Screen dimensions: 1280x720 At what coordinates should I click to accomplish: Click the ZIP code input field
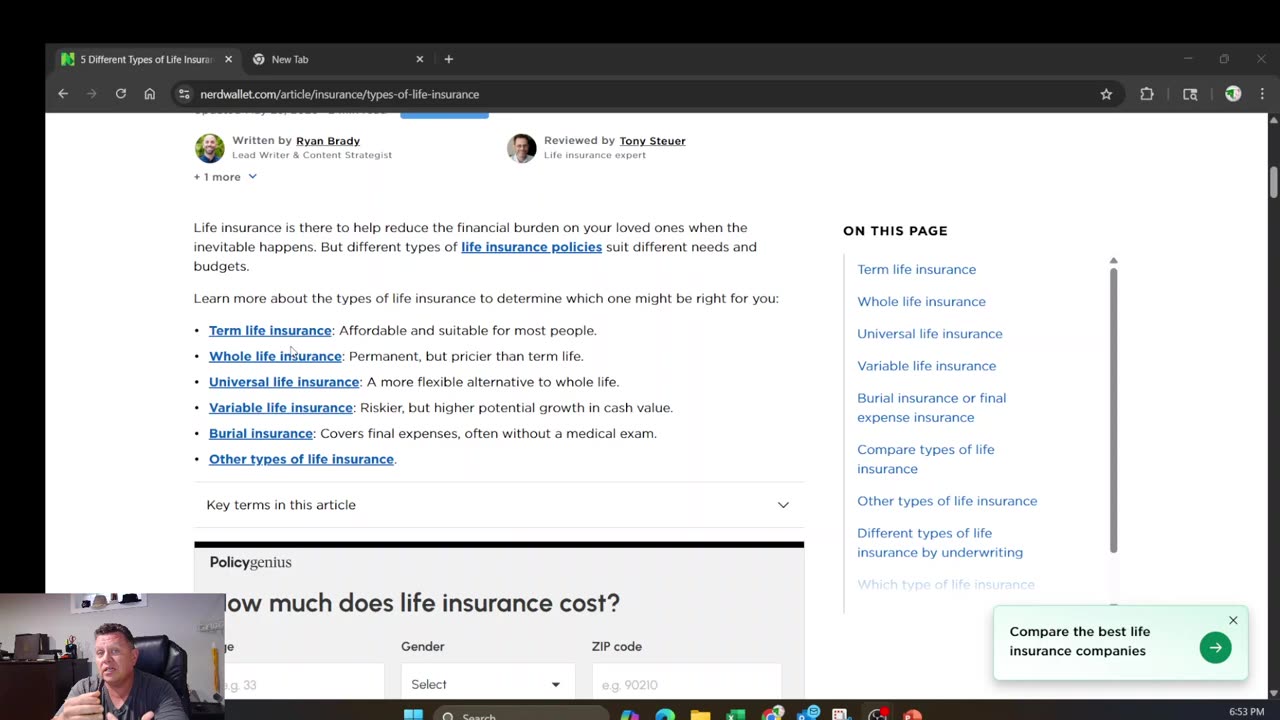(686, 684)
